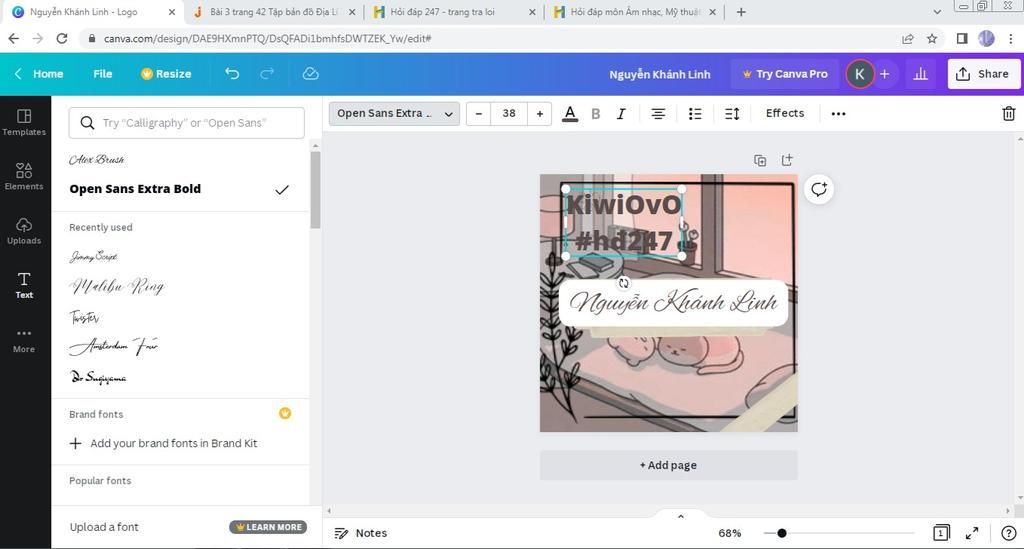Add collaborators with the plus icon
Image resolution: width=1024 pixels, height=549 pixels.
tap(884, 74)
